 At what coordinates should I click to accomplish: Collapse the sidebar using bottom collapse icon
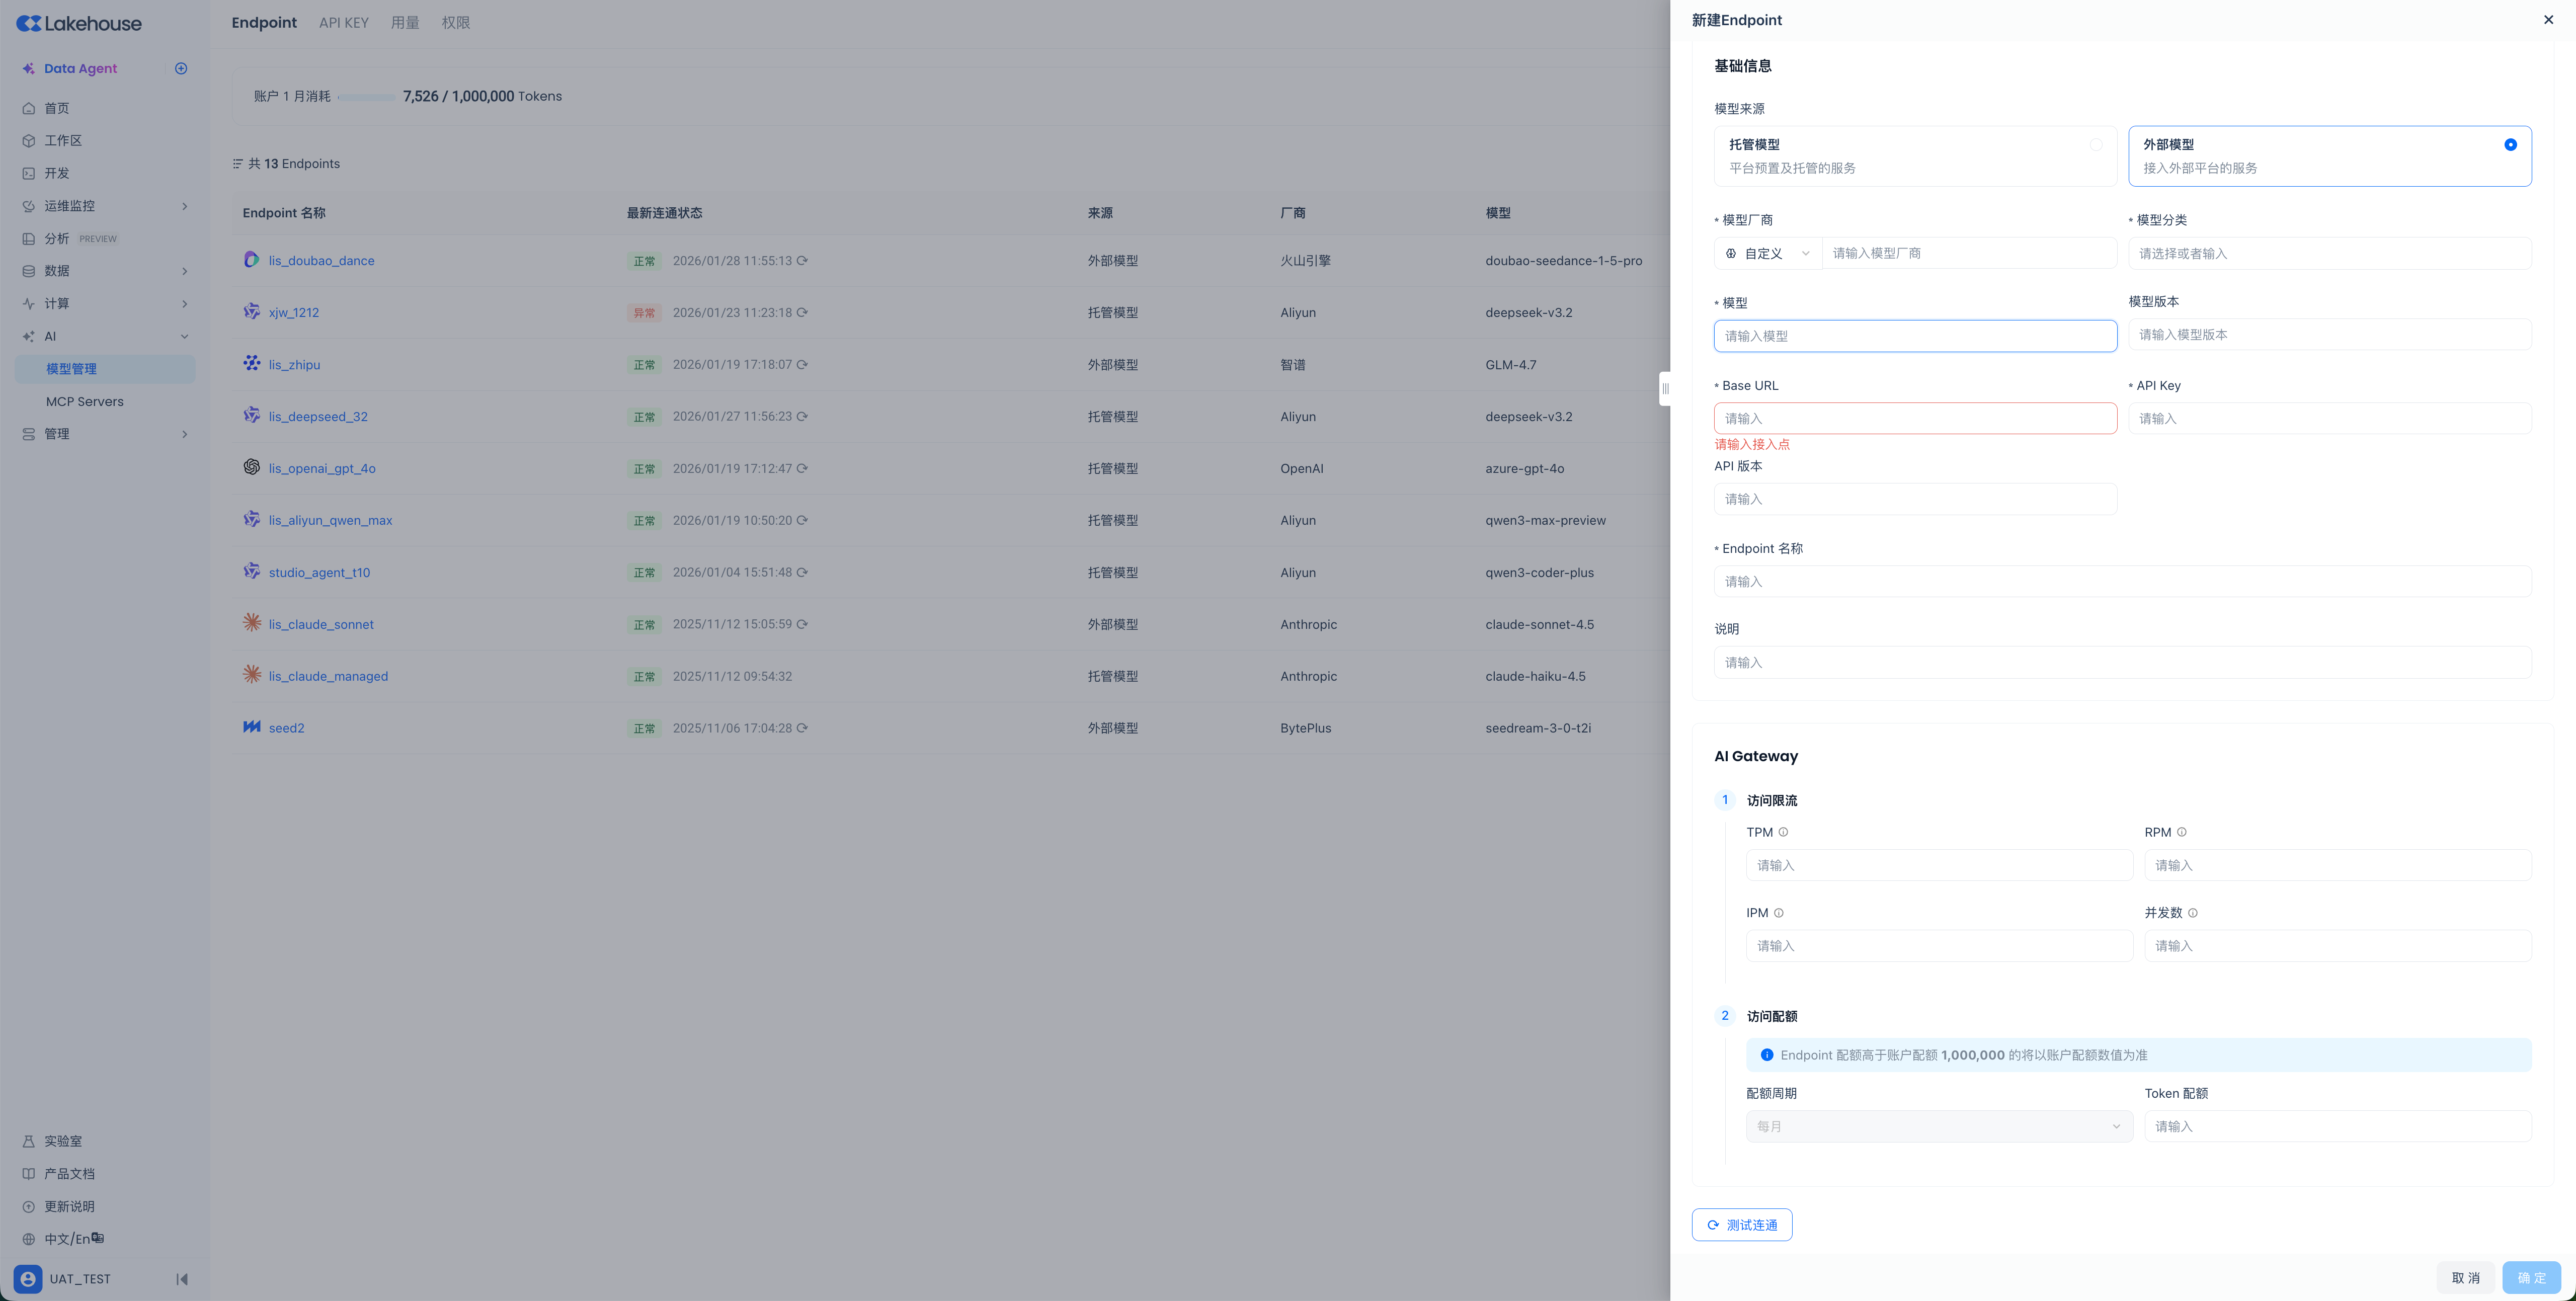pyautogui.click(x=182, y=1279)
